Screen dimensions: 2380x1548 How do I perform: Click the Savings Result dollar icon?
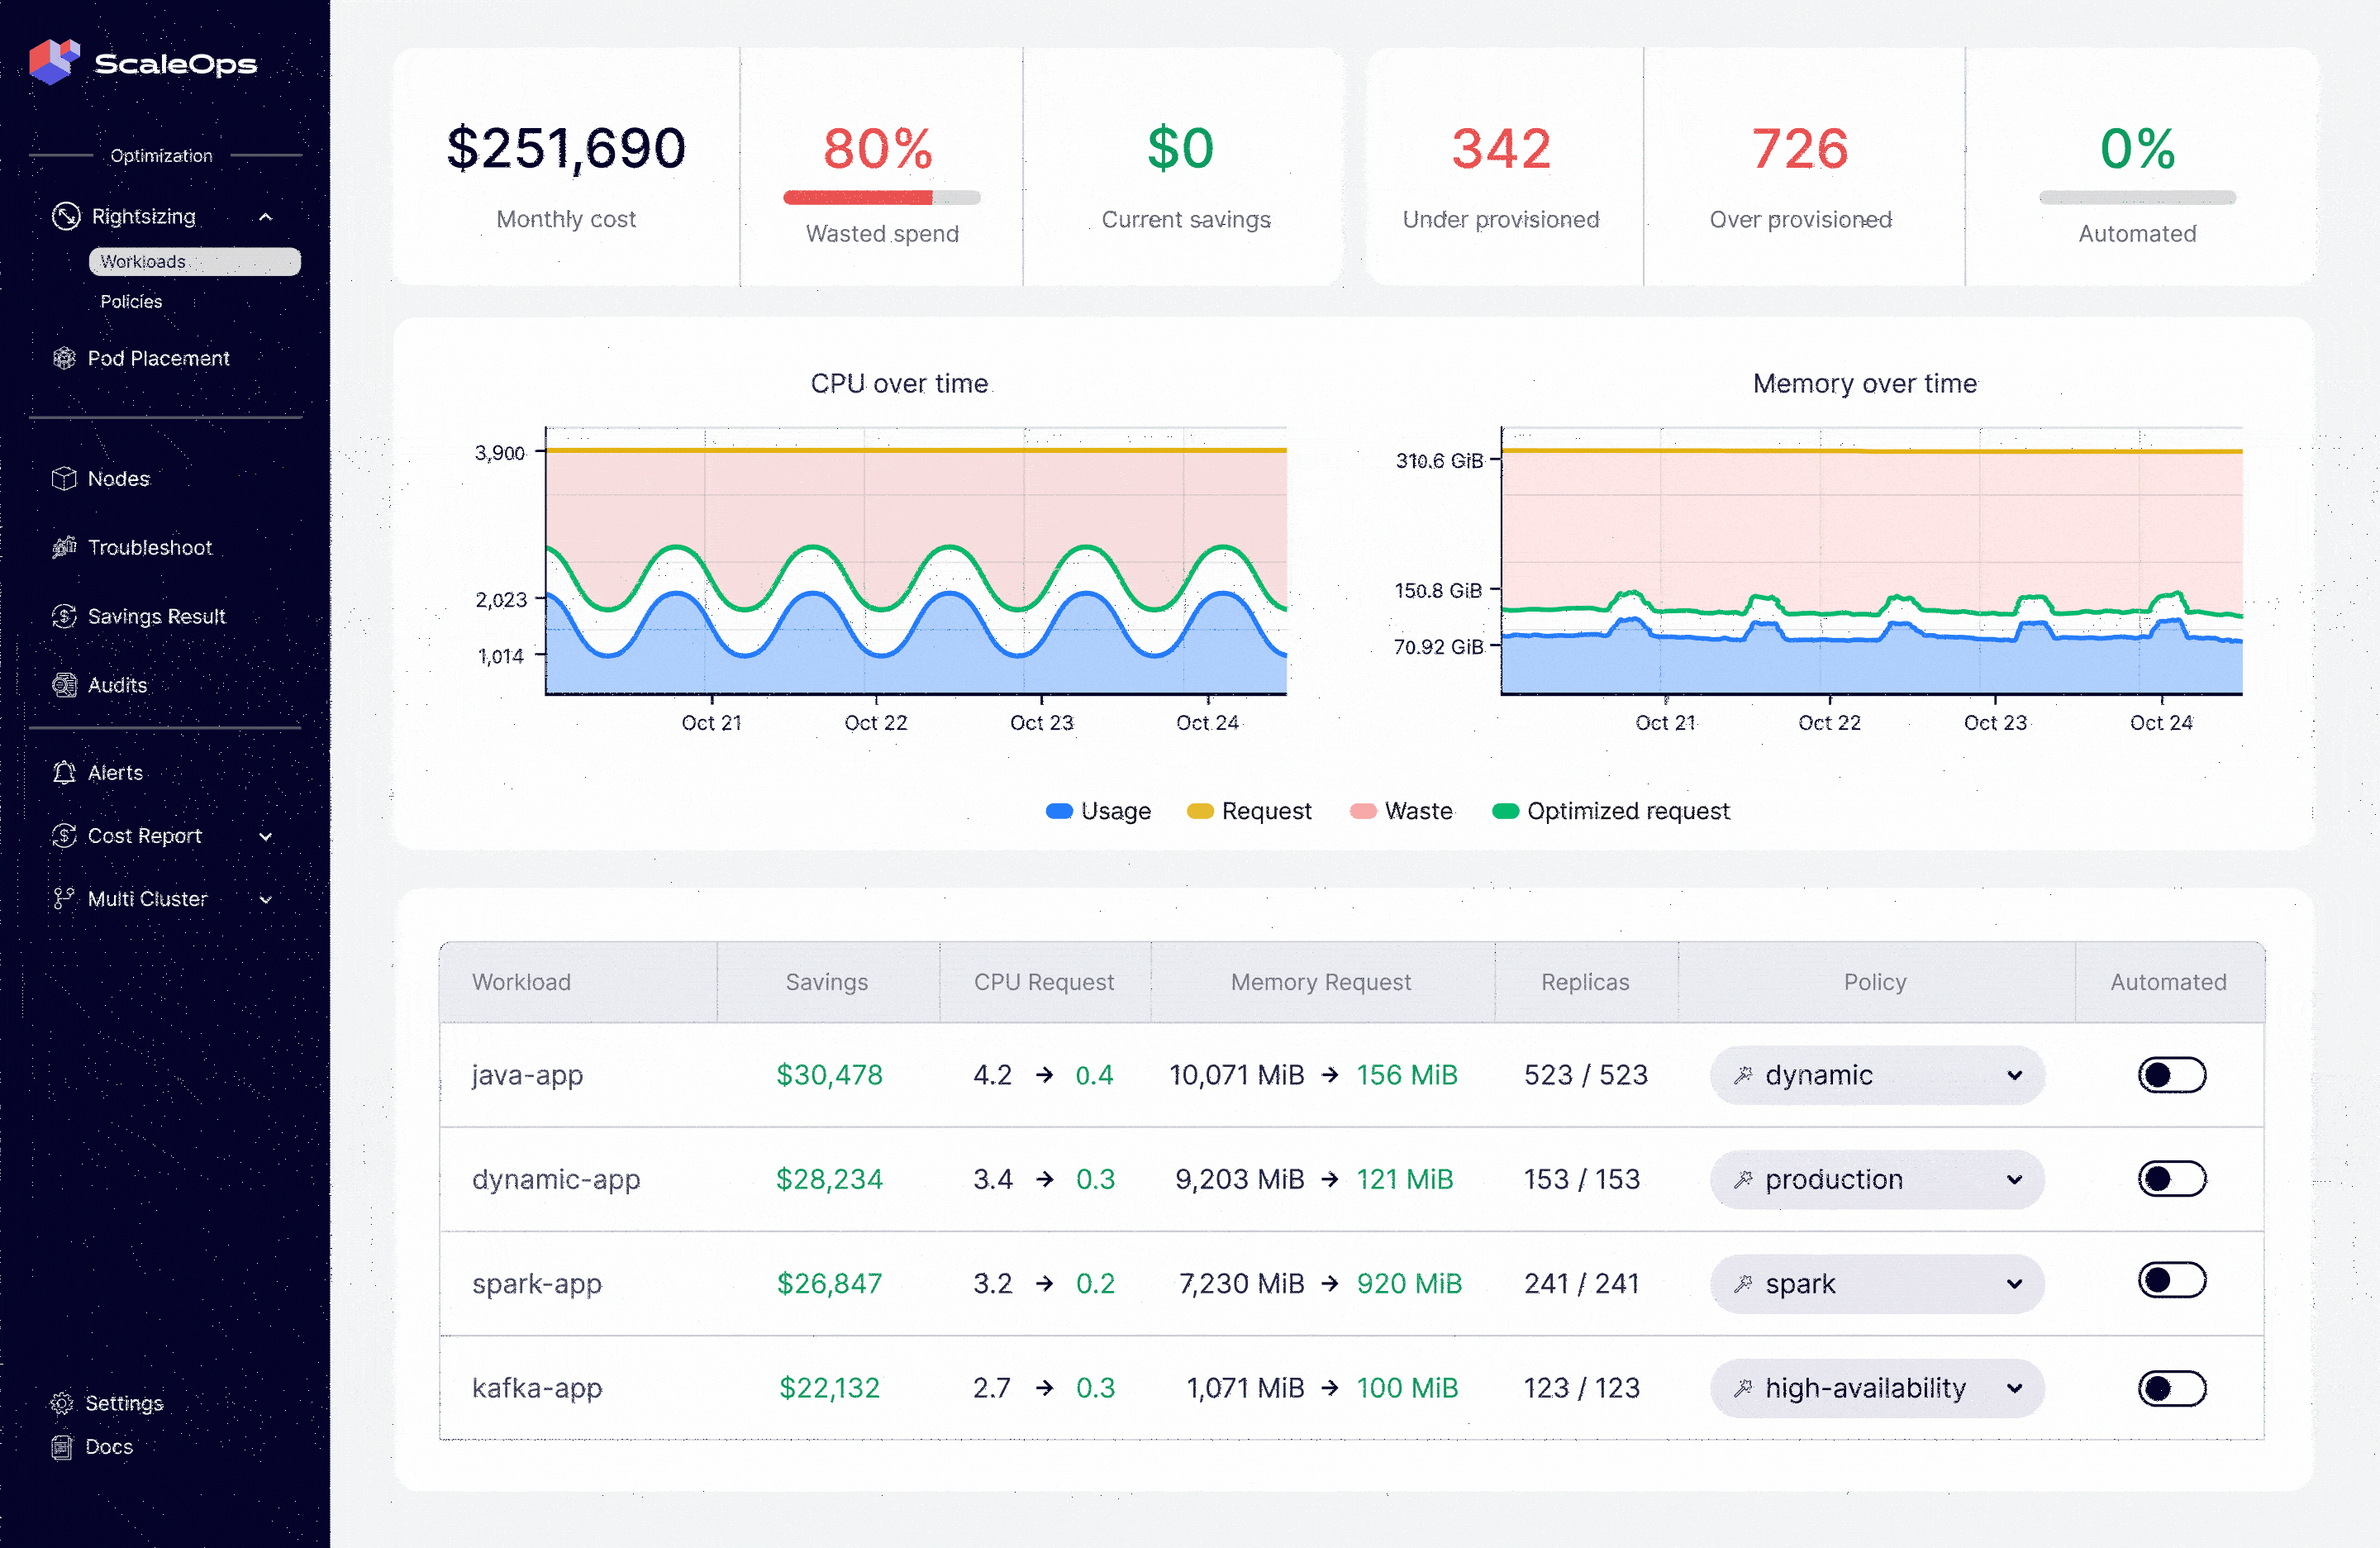pyautogui.click(x=64, y=616)
